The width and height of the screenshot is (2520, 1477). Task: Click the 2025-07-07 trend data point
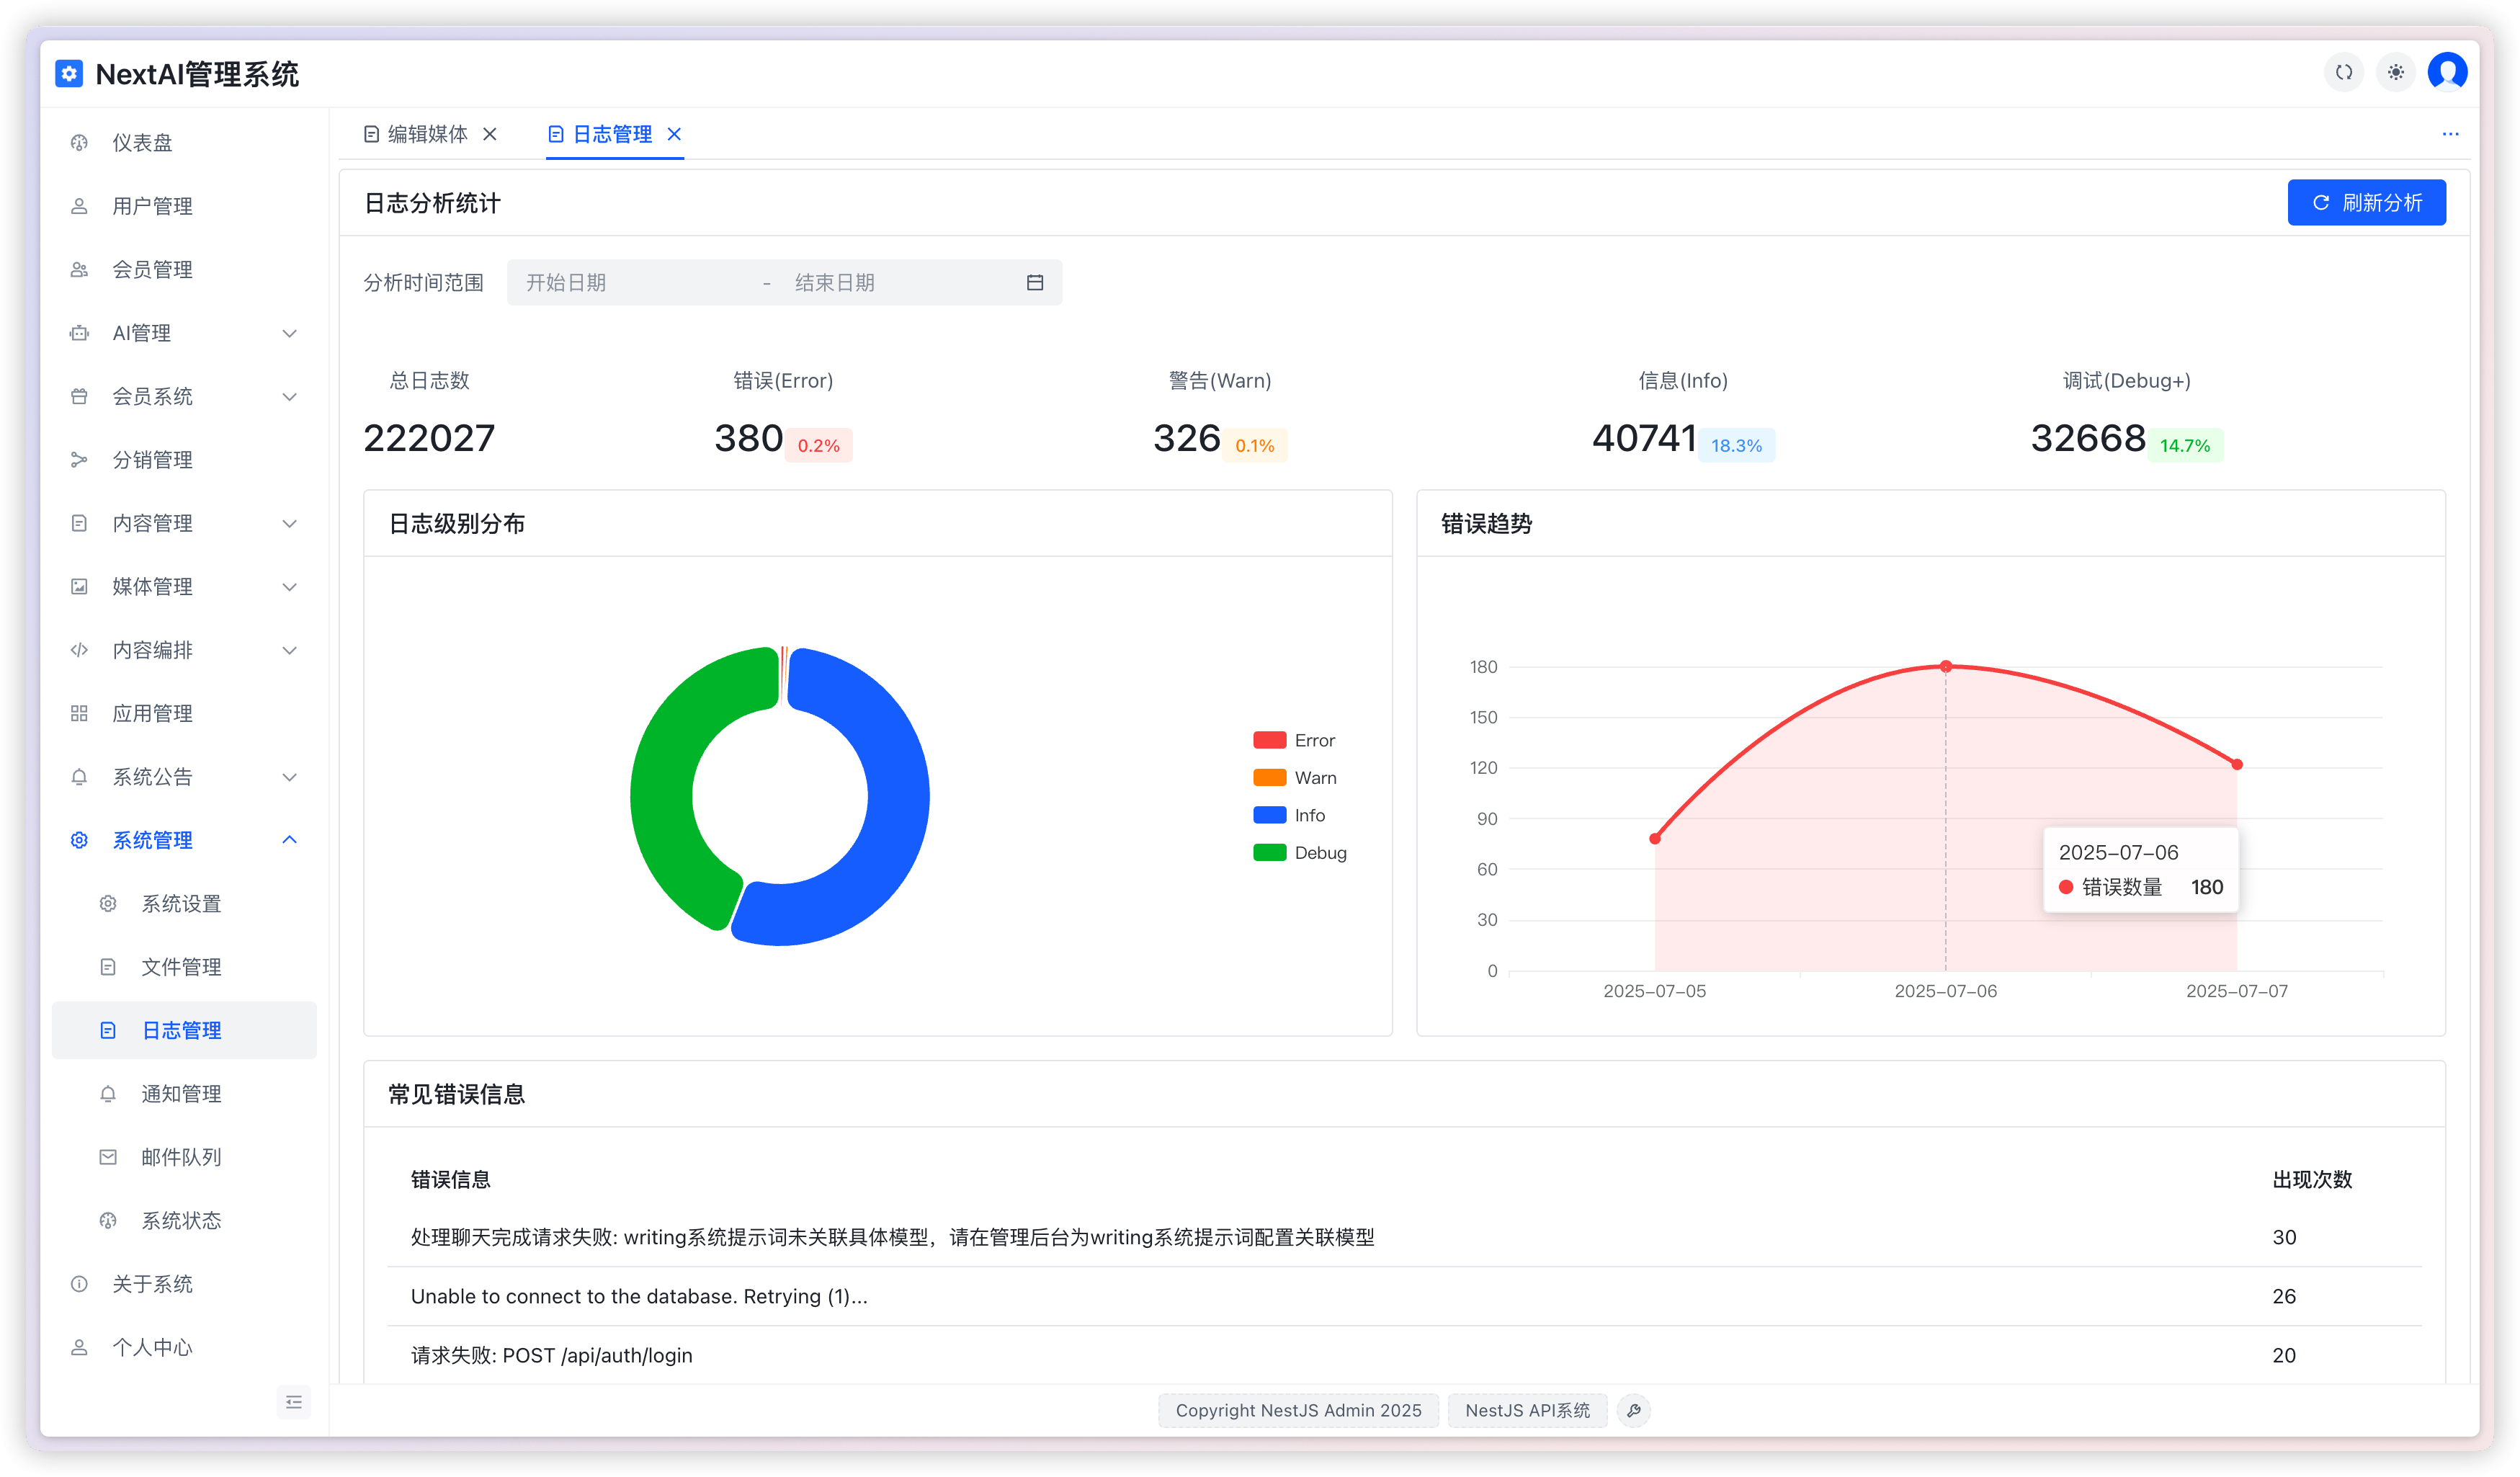[2237, 764]
